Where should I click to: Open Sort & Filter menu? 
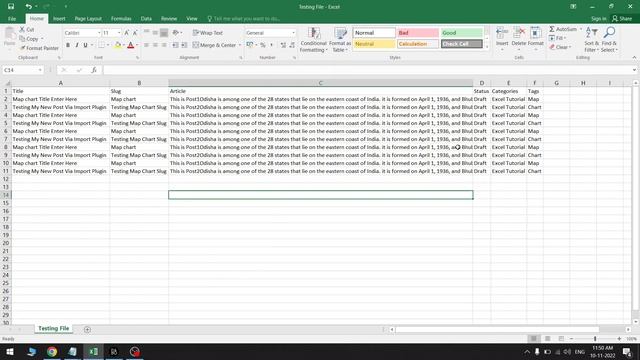click(x=591, y=39)
